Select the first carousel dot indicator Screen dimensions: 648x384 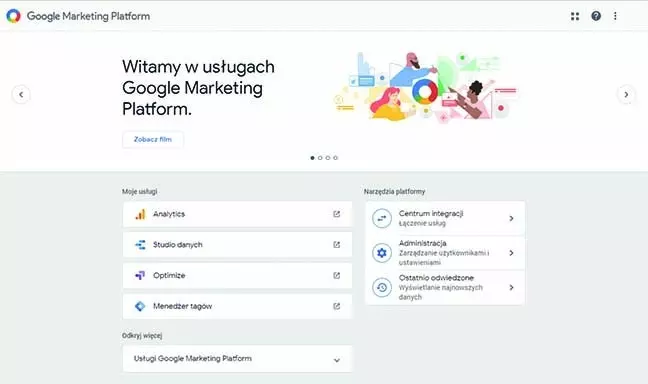(x=312, y=158)
